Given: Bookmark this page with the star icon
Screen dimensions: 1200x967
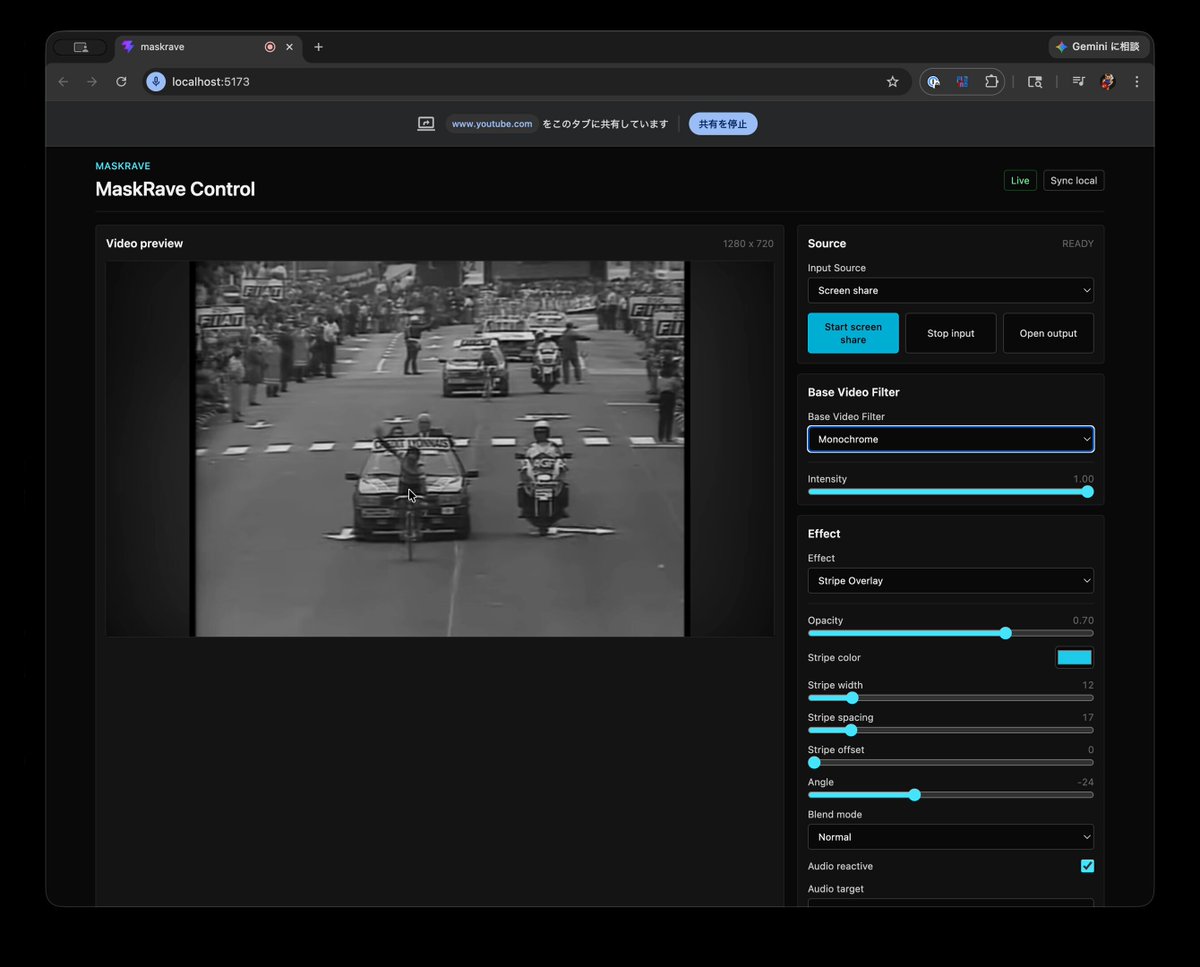Looking at the screenshot, I should tap(892, 82).
